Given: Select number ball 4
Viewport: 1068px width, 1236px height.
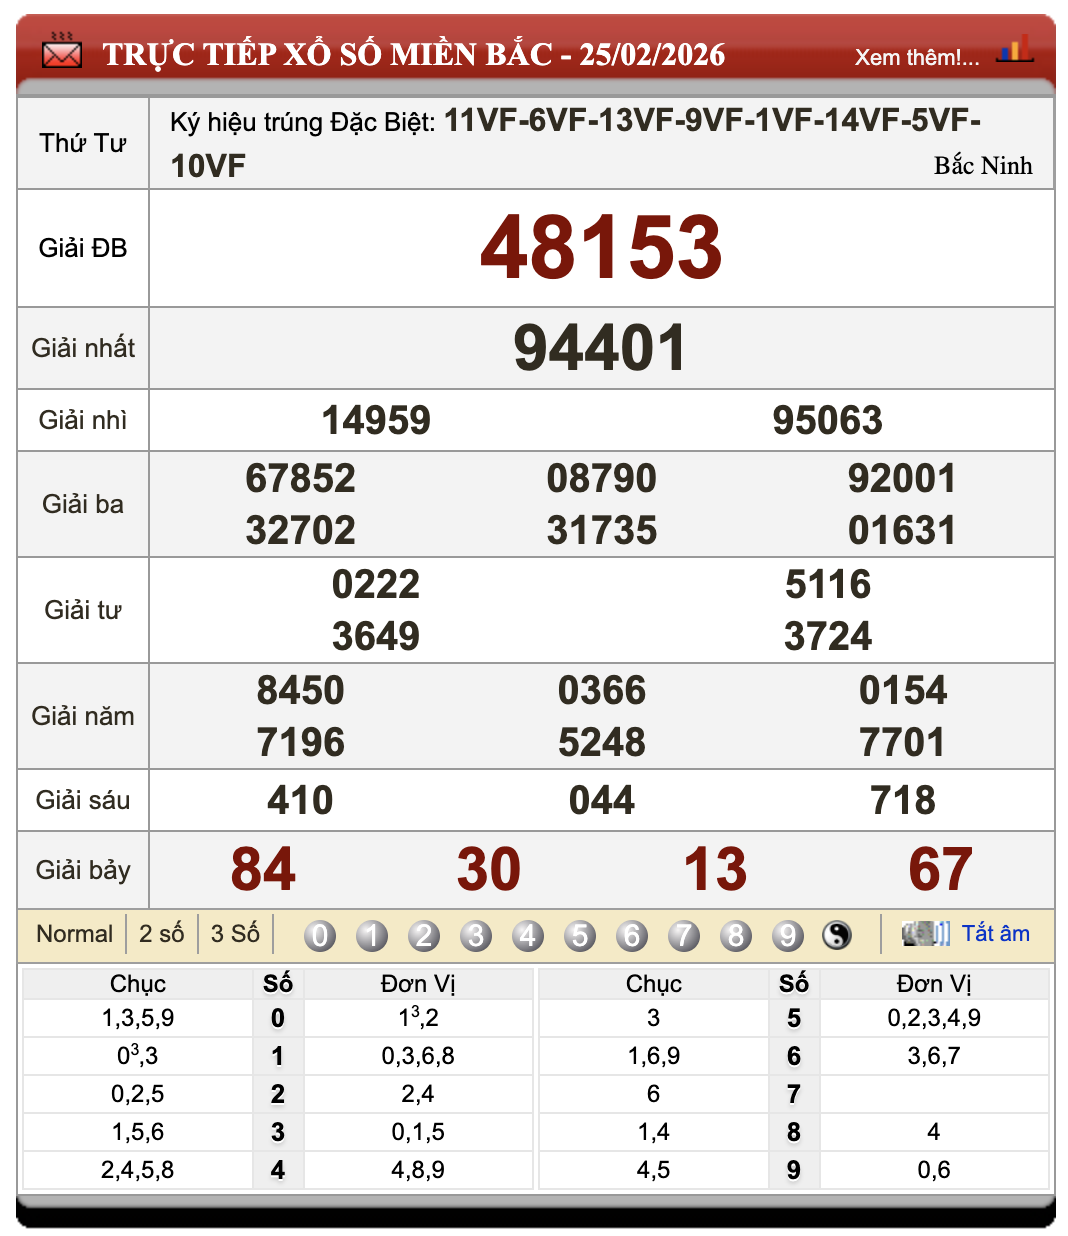Looking at the screenshot, I should click(528, 935).
